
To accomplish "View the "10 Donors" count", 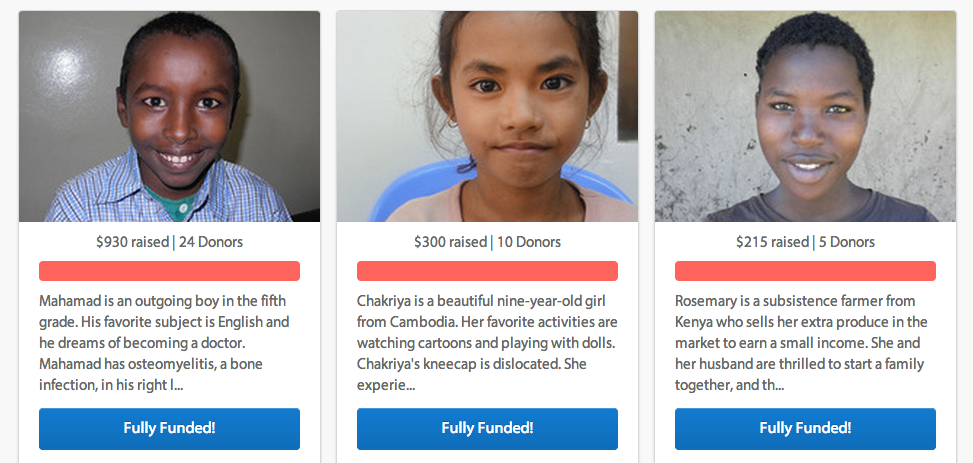I will point(528,242).
